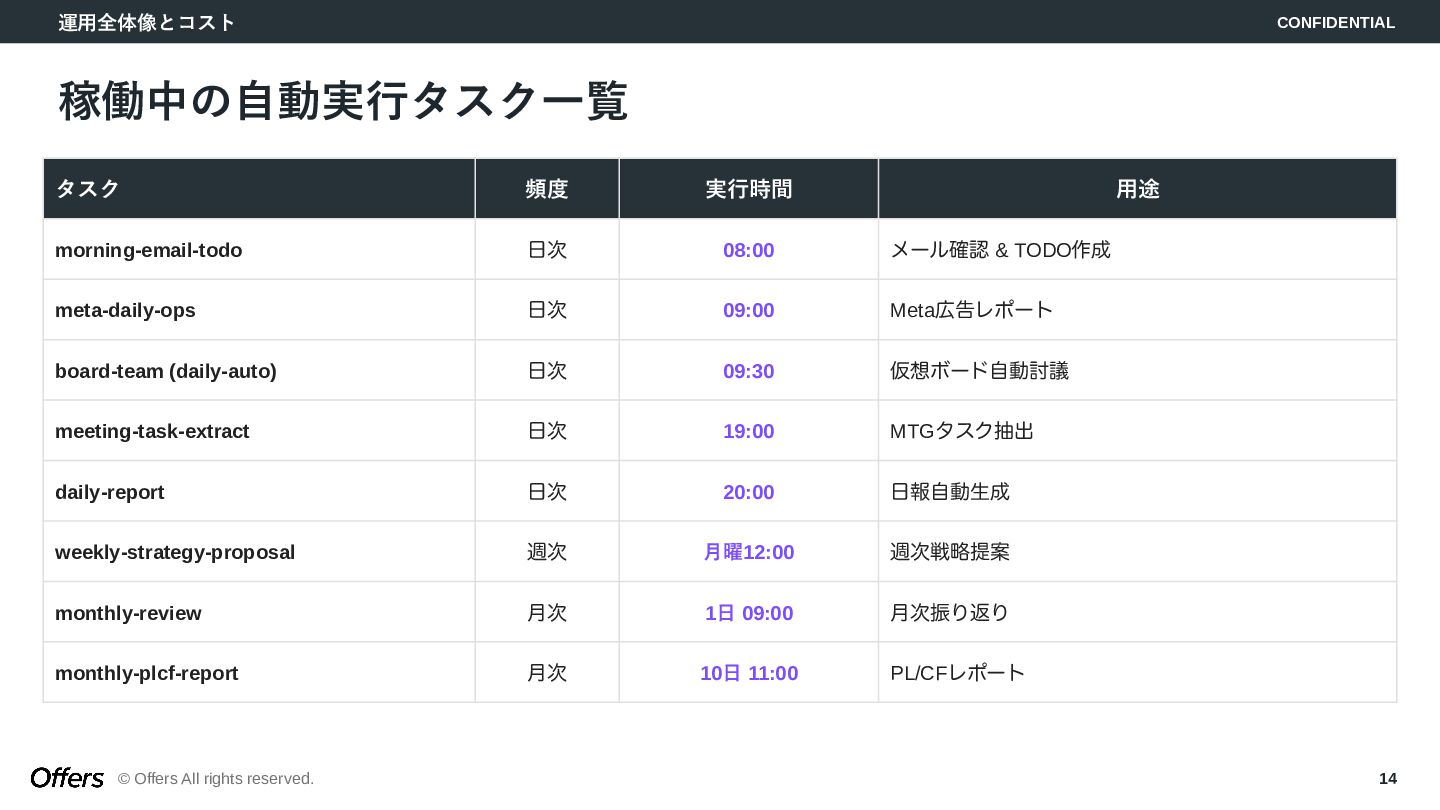Click the 頻度 column header
The height and width of the screenshot is (810, 1440).
(547, 189)
